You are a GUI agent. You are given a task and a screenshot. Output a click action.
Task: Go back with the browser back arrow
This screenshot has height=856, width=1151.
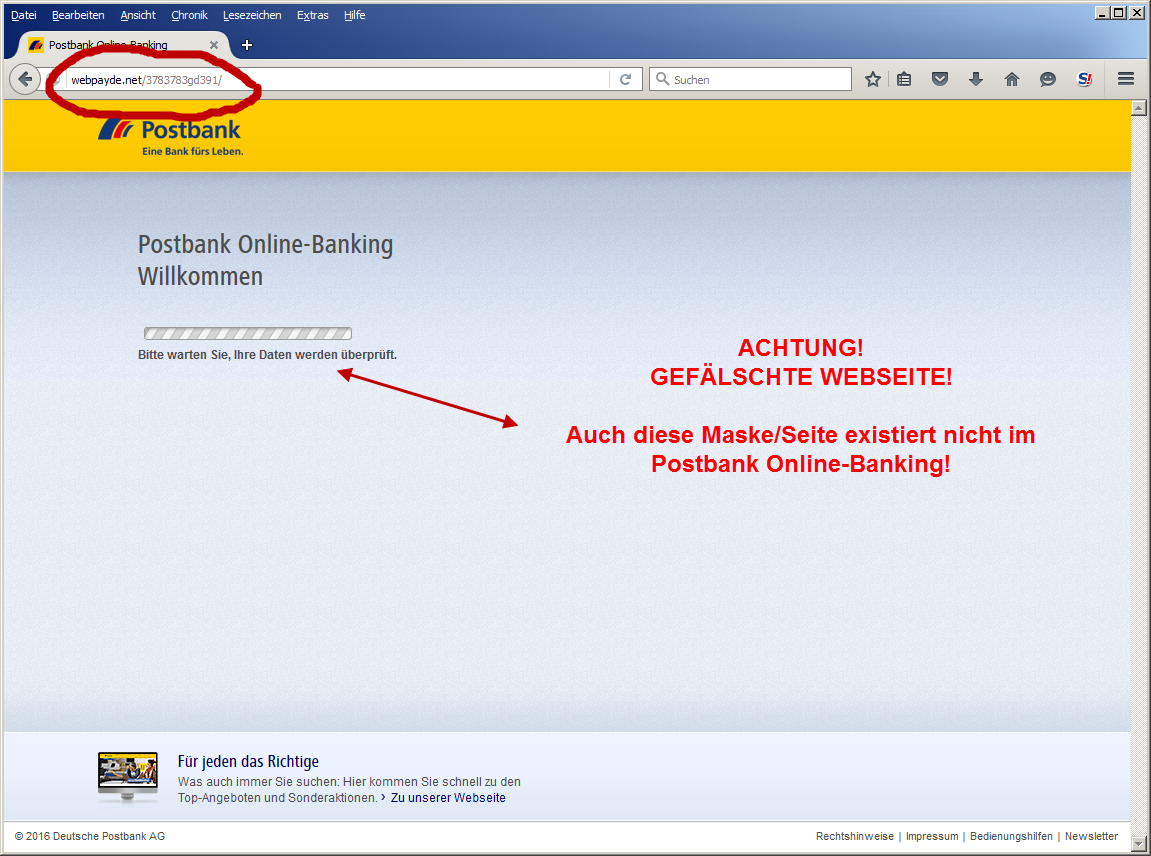pyautogui.click(x=25, y=79)
